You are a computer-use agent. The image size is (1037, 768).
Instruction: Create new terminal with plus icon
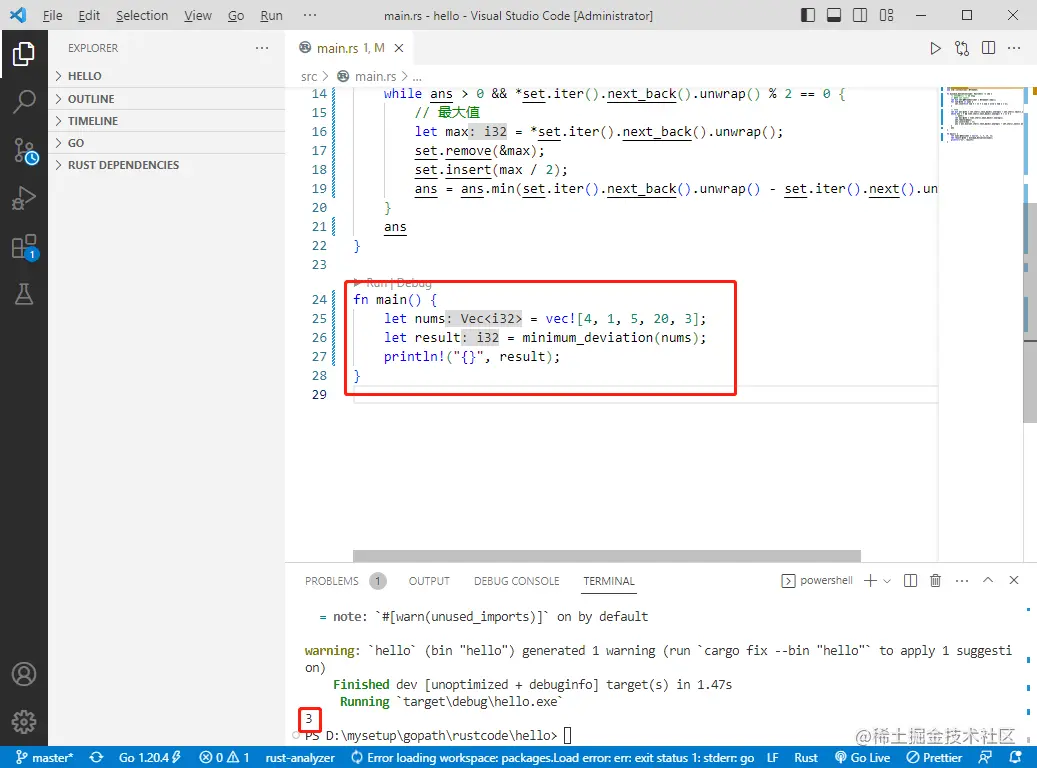click(x=870, y=581)
